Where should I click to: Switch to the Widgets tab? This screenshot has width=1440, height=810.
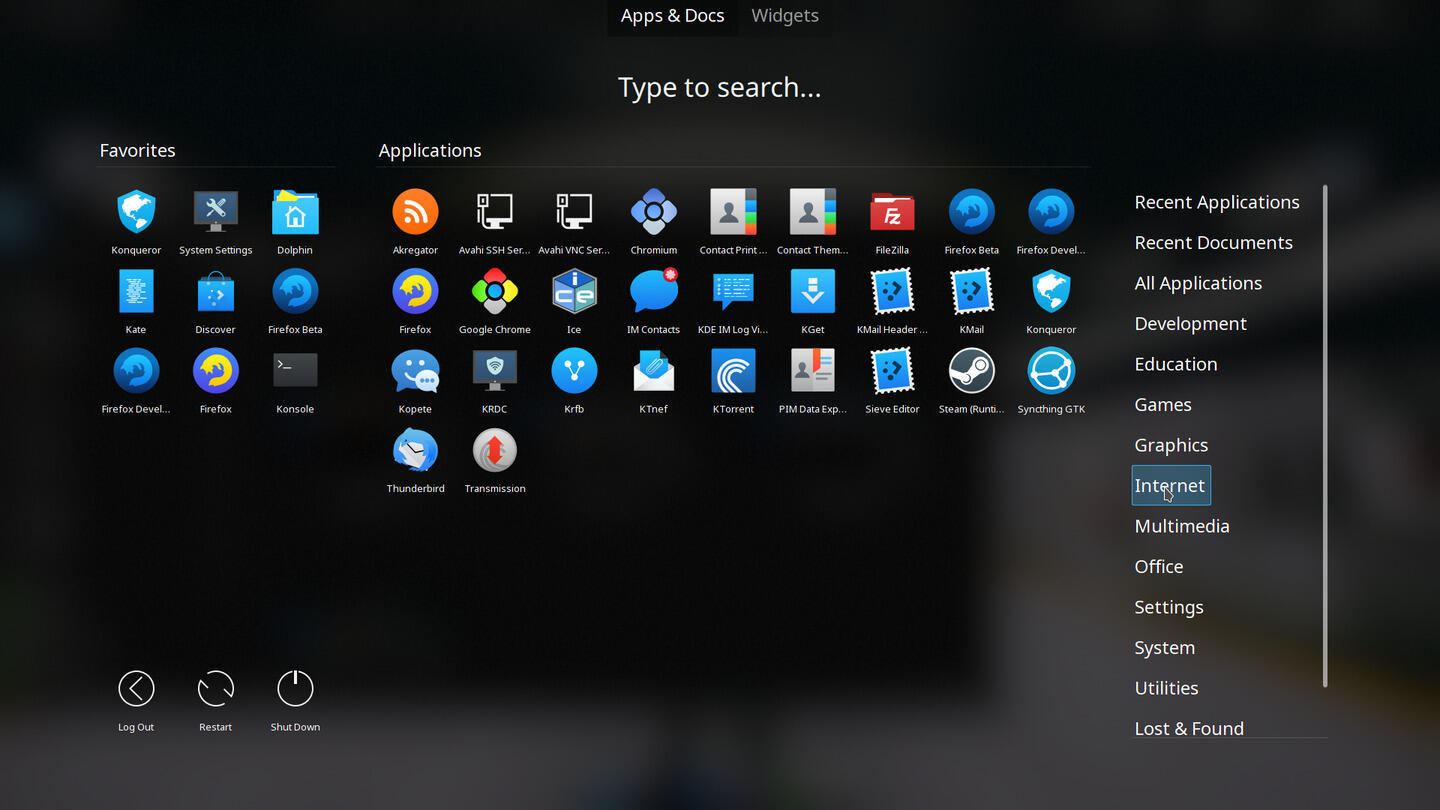(x=785, y=16)
